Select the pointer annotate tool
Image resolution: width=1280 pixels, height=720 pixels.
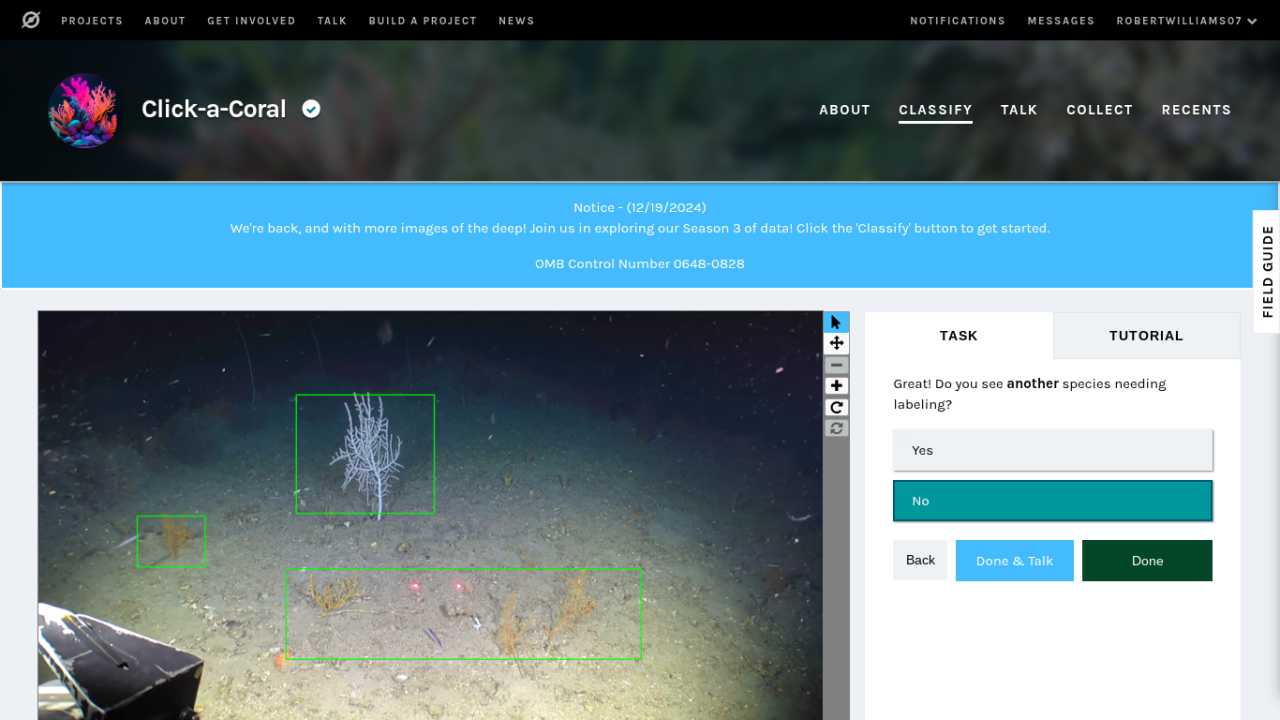coord(836,322)
